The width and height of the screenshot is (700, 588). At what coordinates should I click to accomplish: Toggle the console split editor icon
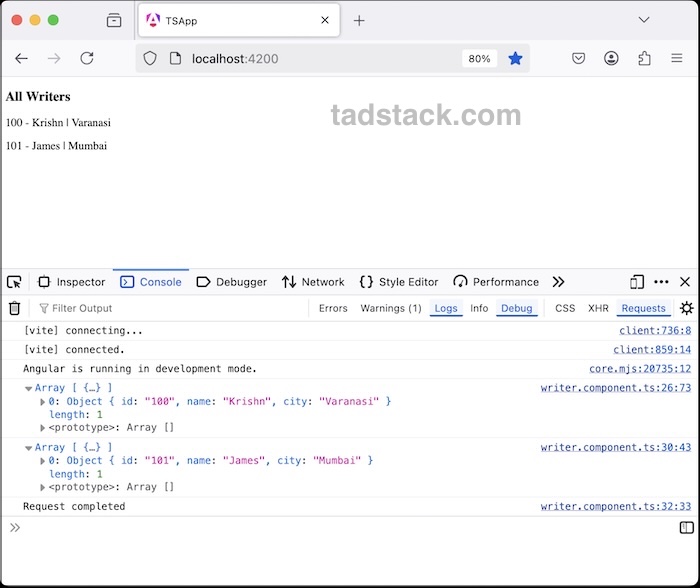coord(687,528)
